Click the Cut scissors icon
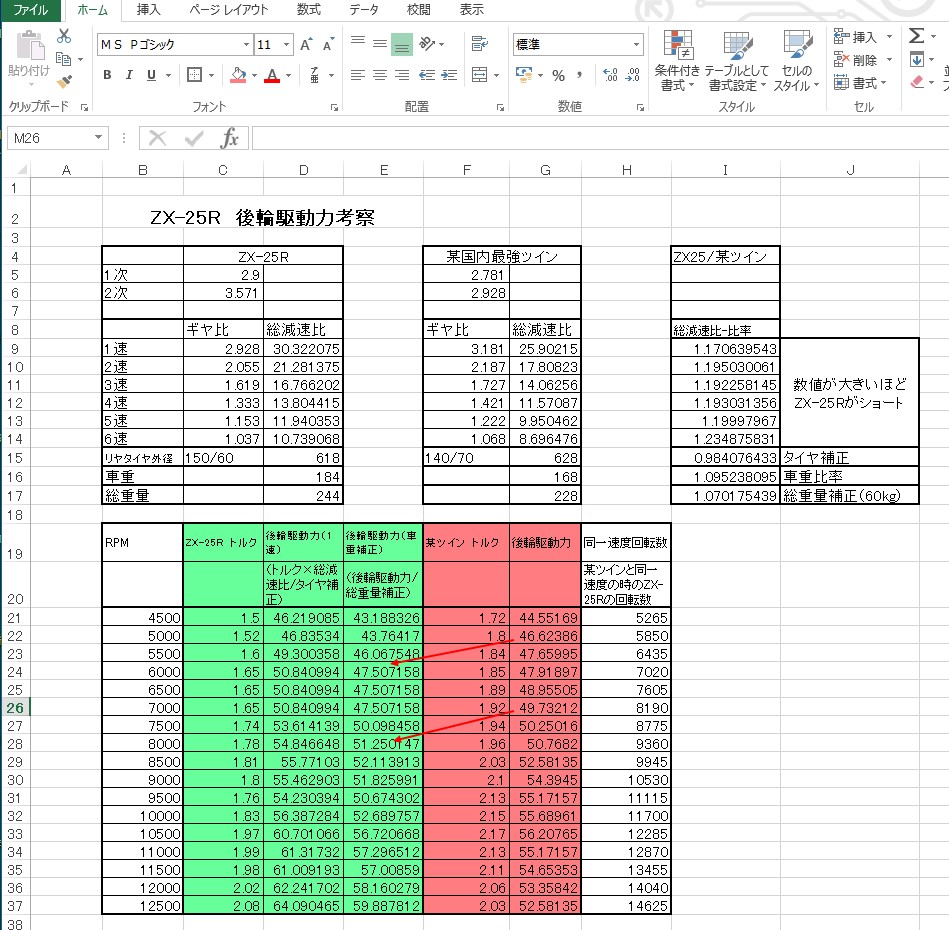Screen dimensions: 949x930 coord(64,36)
